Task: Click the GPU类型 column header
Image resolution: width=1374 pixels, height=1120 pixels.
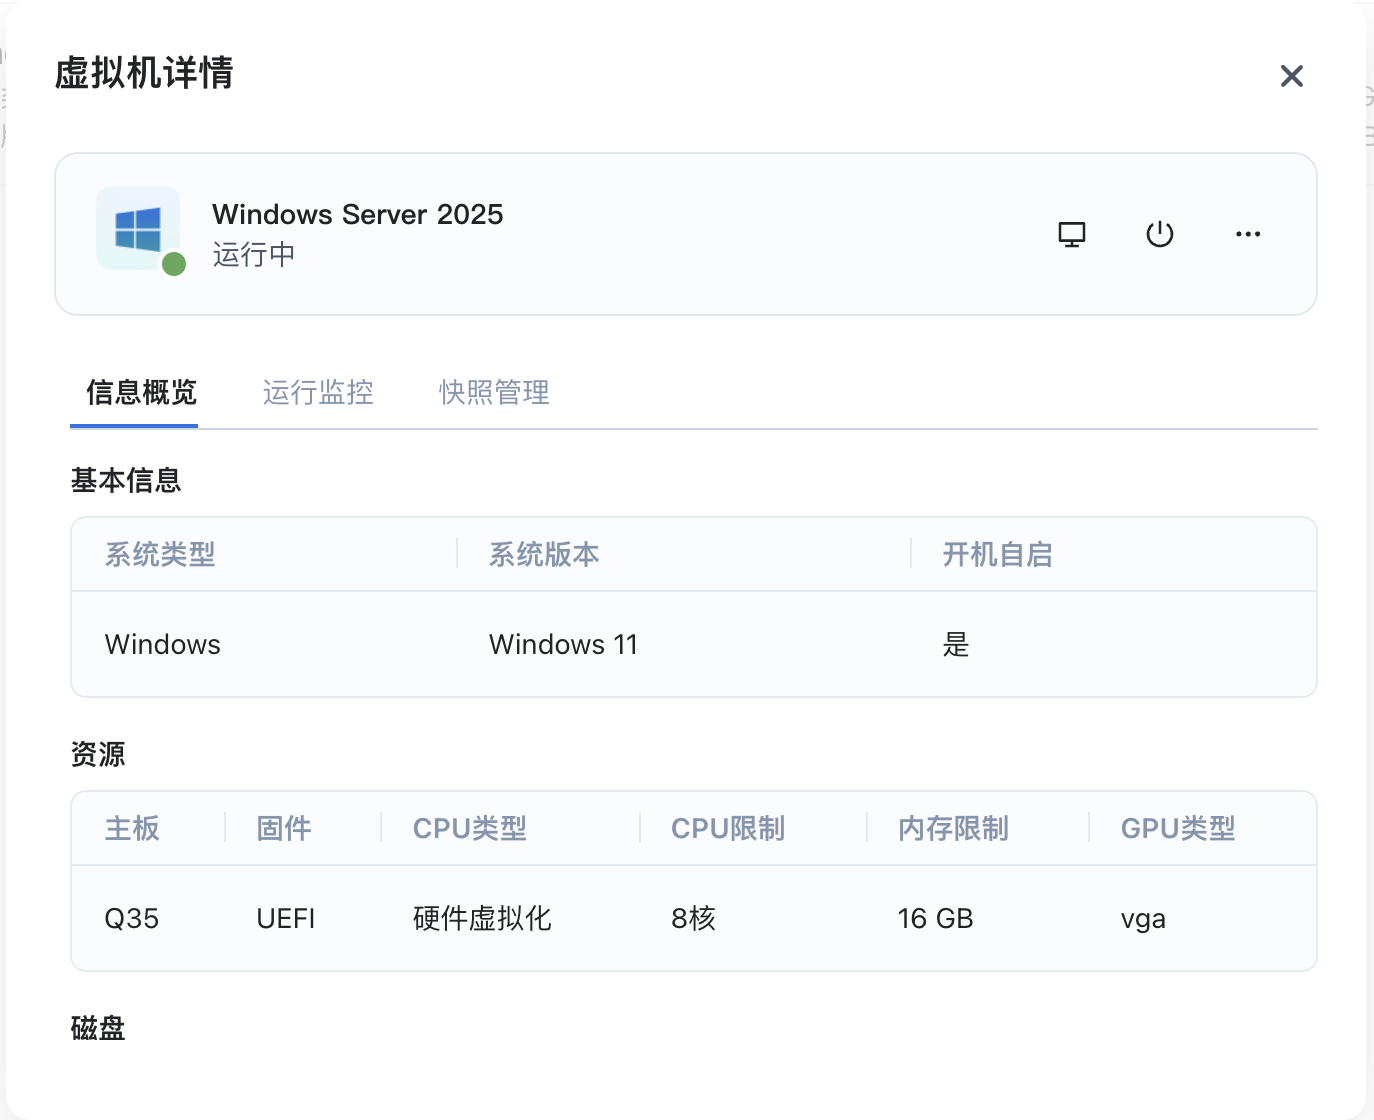Action: pyautogui.click(x=1178, y=828)
